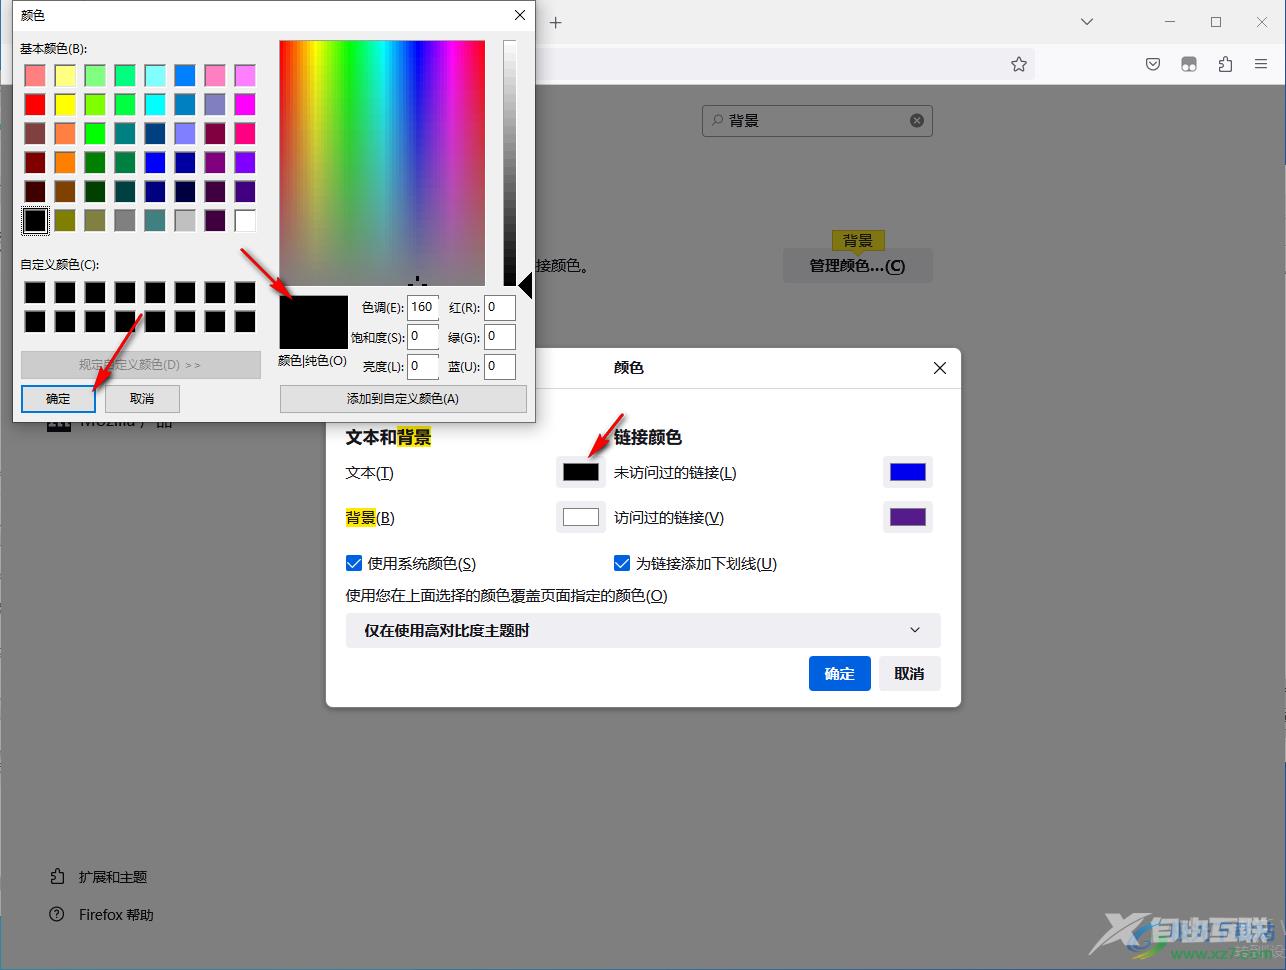Pick a hue in the rainbow color spectrum
1286x970 pixels.
382,163
